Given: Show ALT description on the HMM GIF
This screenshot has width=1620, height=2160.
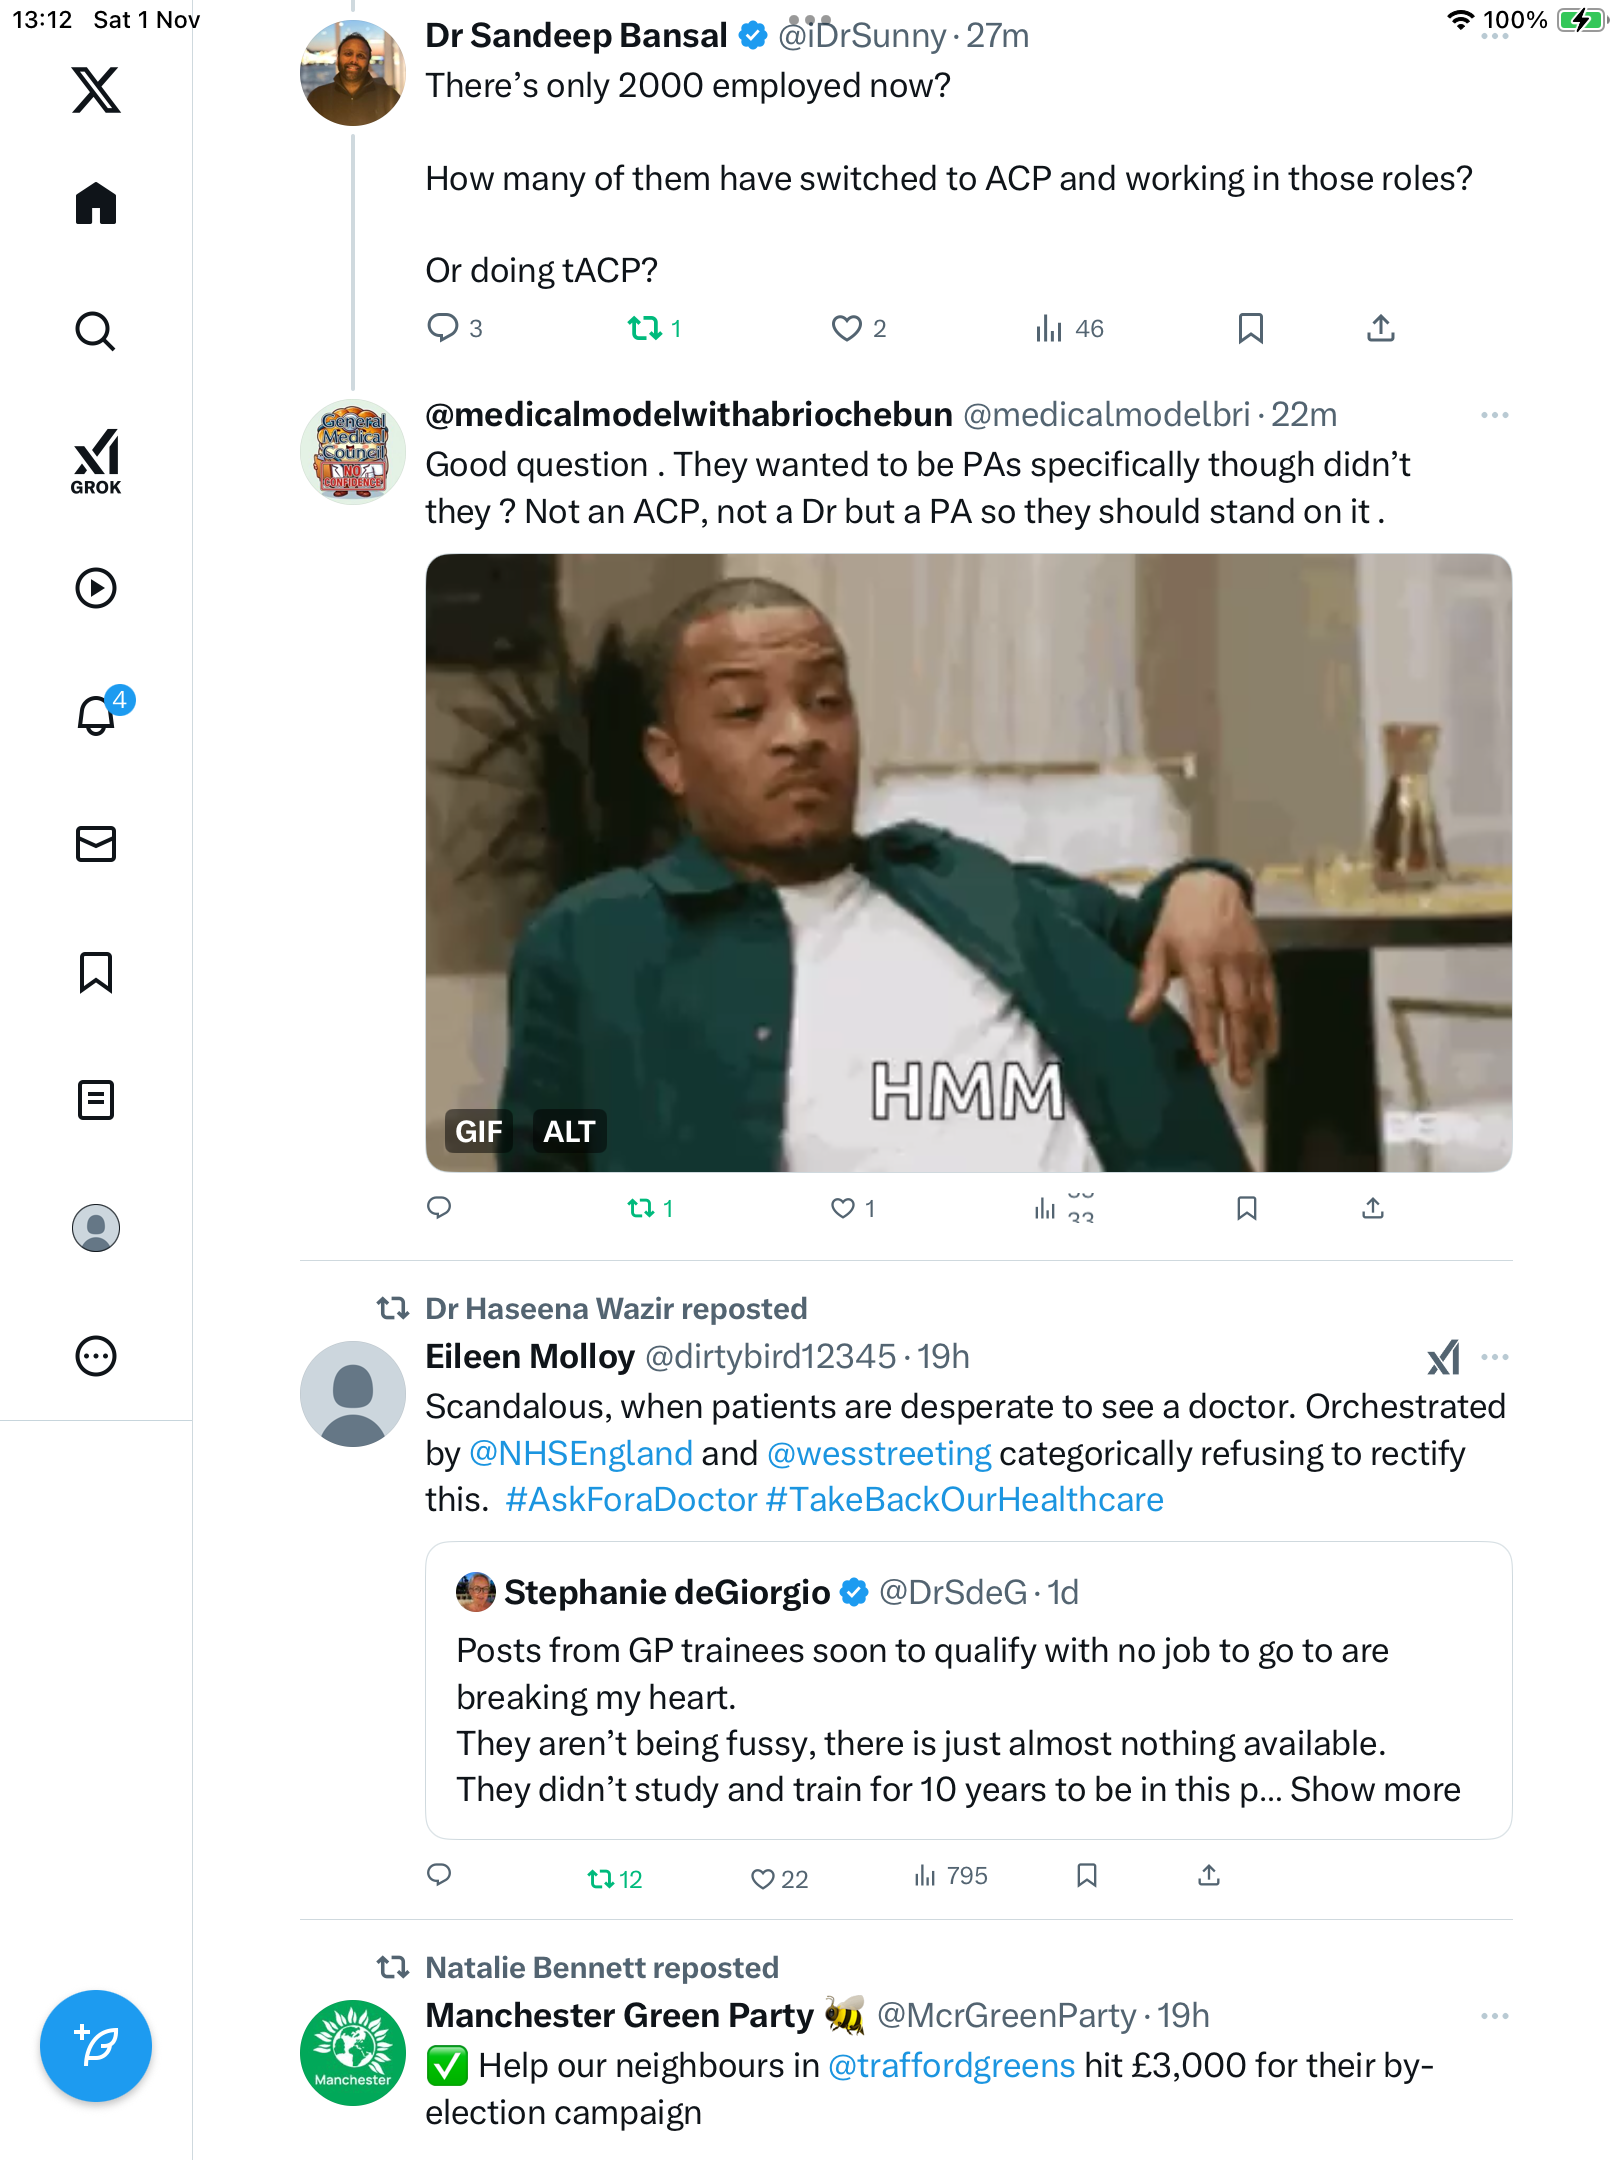Looking at the screenshot, I should (x=569, y=1131).
